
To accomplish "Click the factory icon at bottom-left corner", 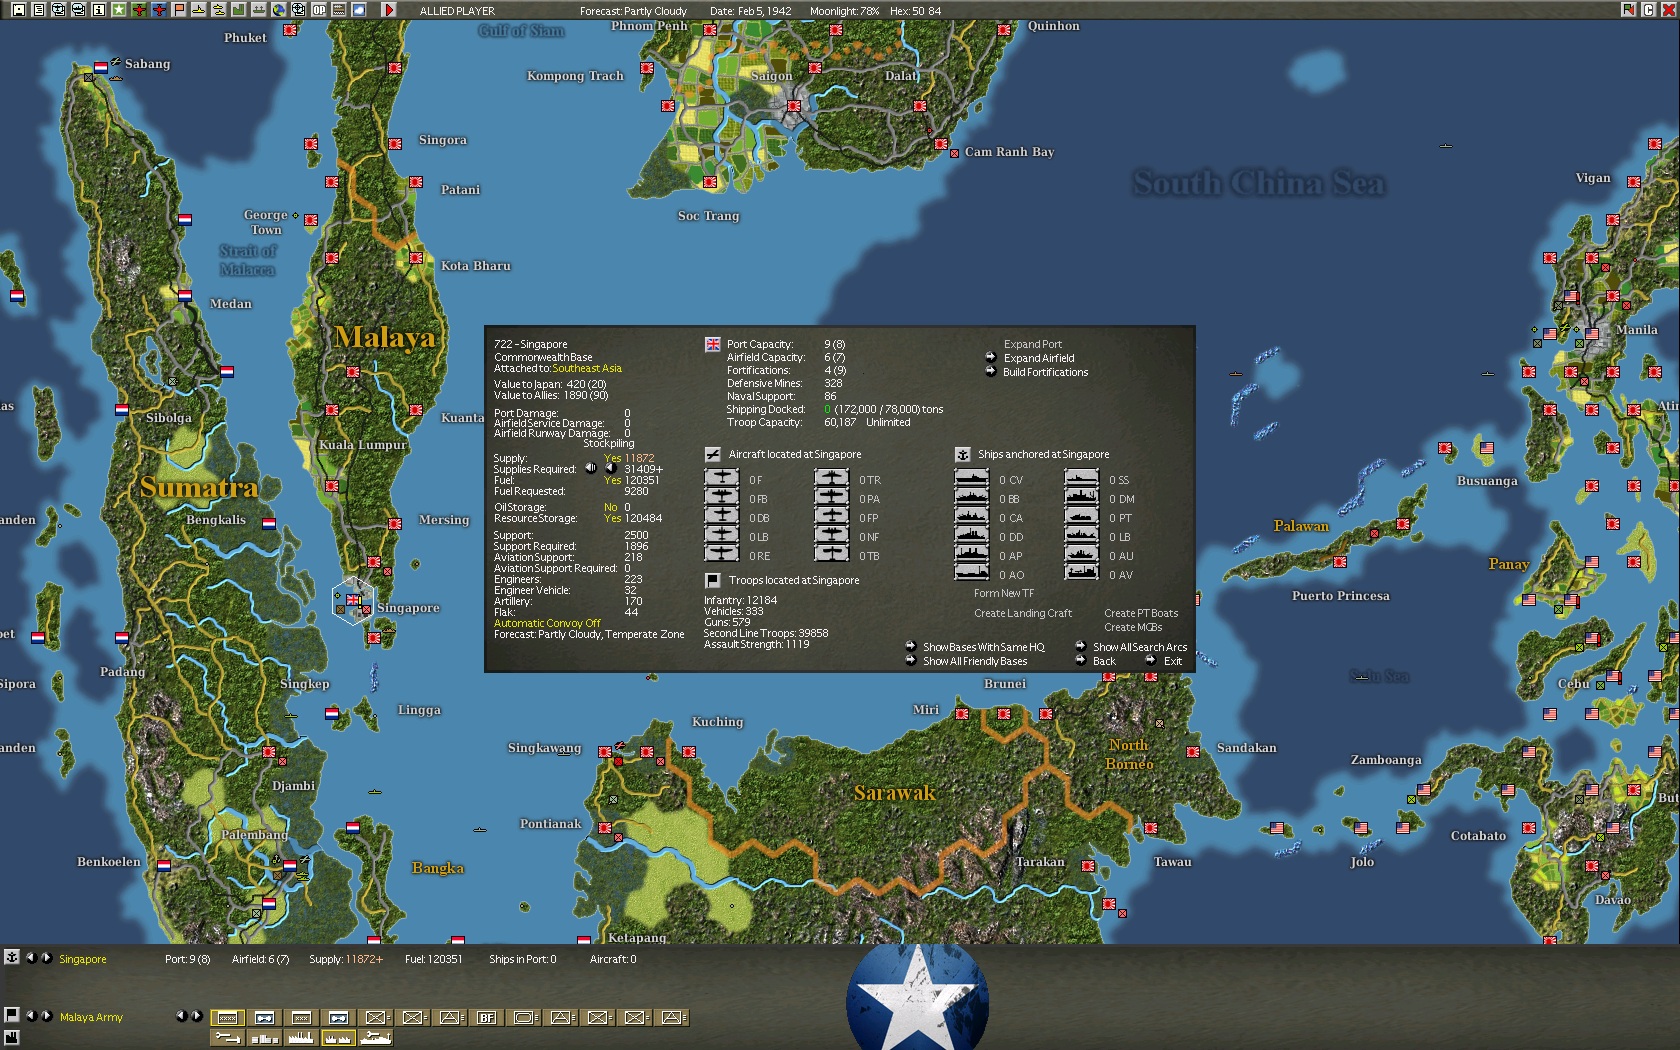I will click(12, 1037).
